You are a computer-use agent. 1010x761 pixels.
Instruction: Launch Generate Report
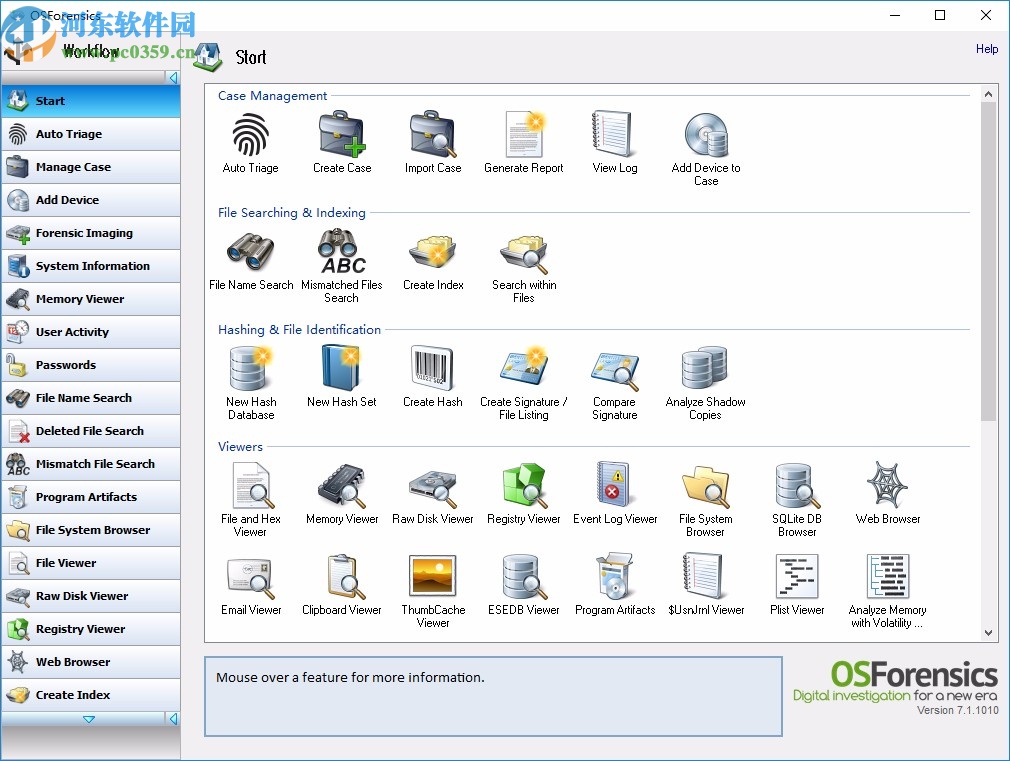point(524,140)
